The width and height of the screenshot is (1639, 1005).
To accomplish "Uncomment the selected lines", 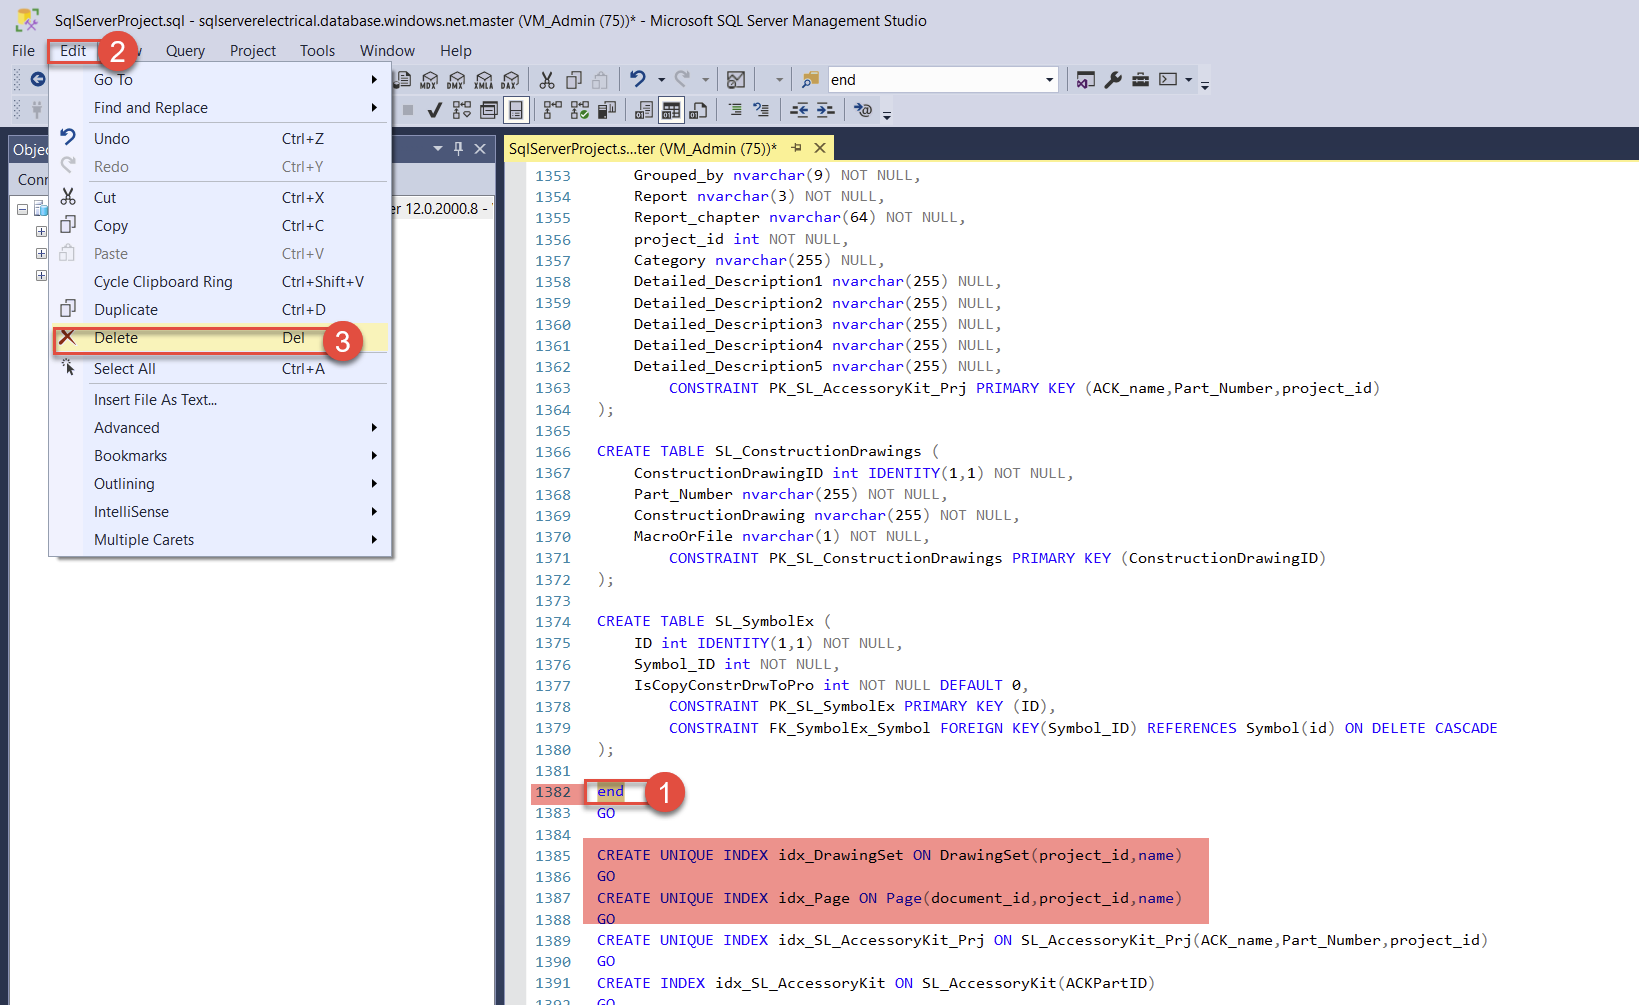I will pyautogui.click(x=760, y=110).
